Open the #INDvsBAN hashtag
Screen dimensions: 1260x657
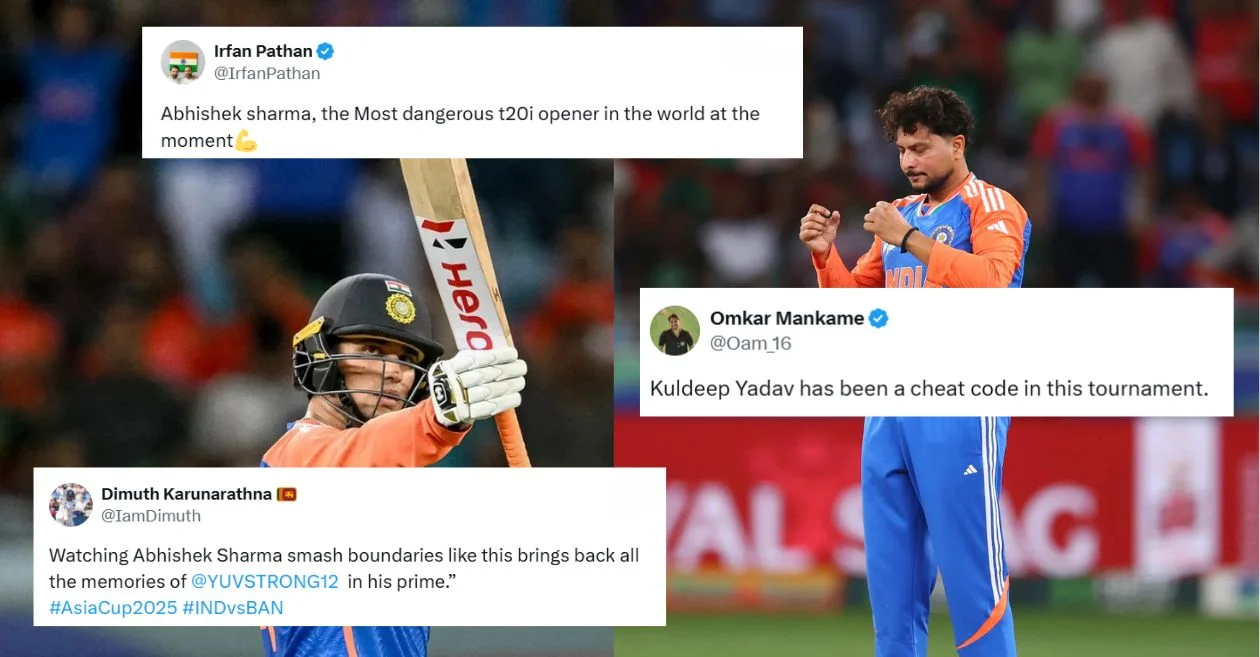tap(233, 608)
